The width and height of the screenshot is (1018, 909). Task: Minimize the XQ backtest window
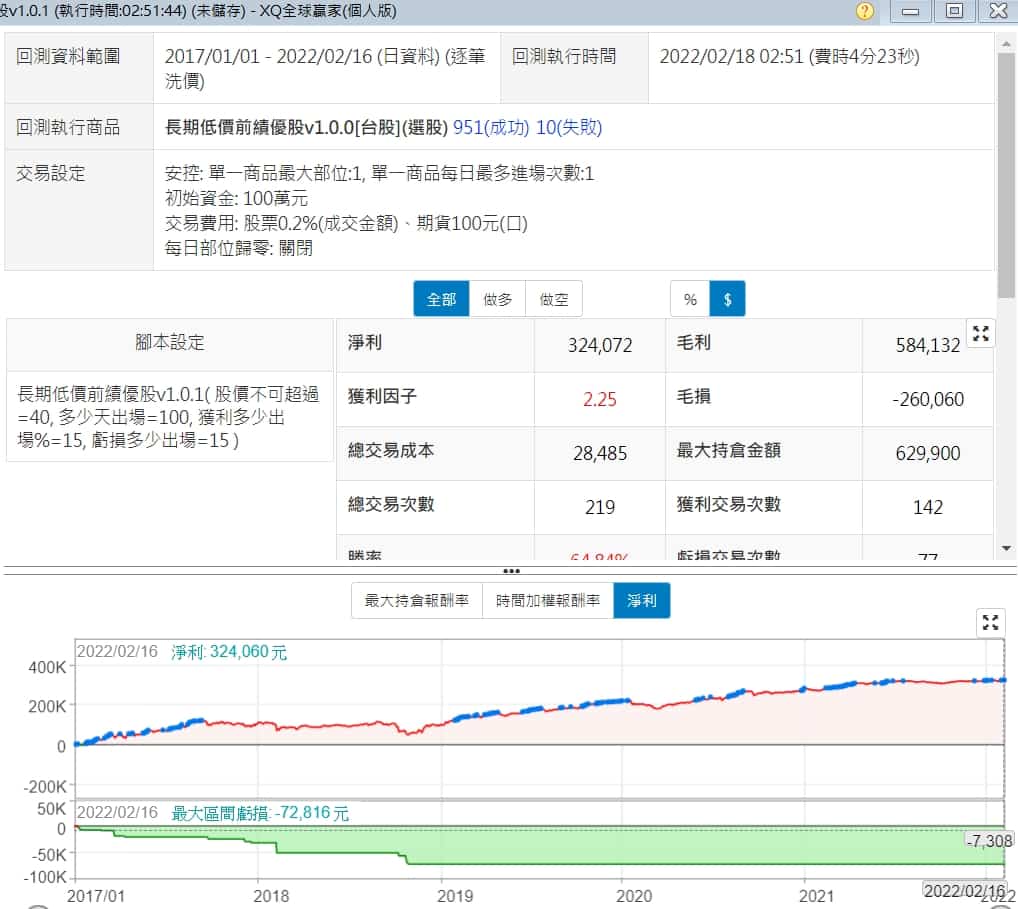tap(910, 11)
